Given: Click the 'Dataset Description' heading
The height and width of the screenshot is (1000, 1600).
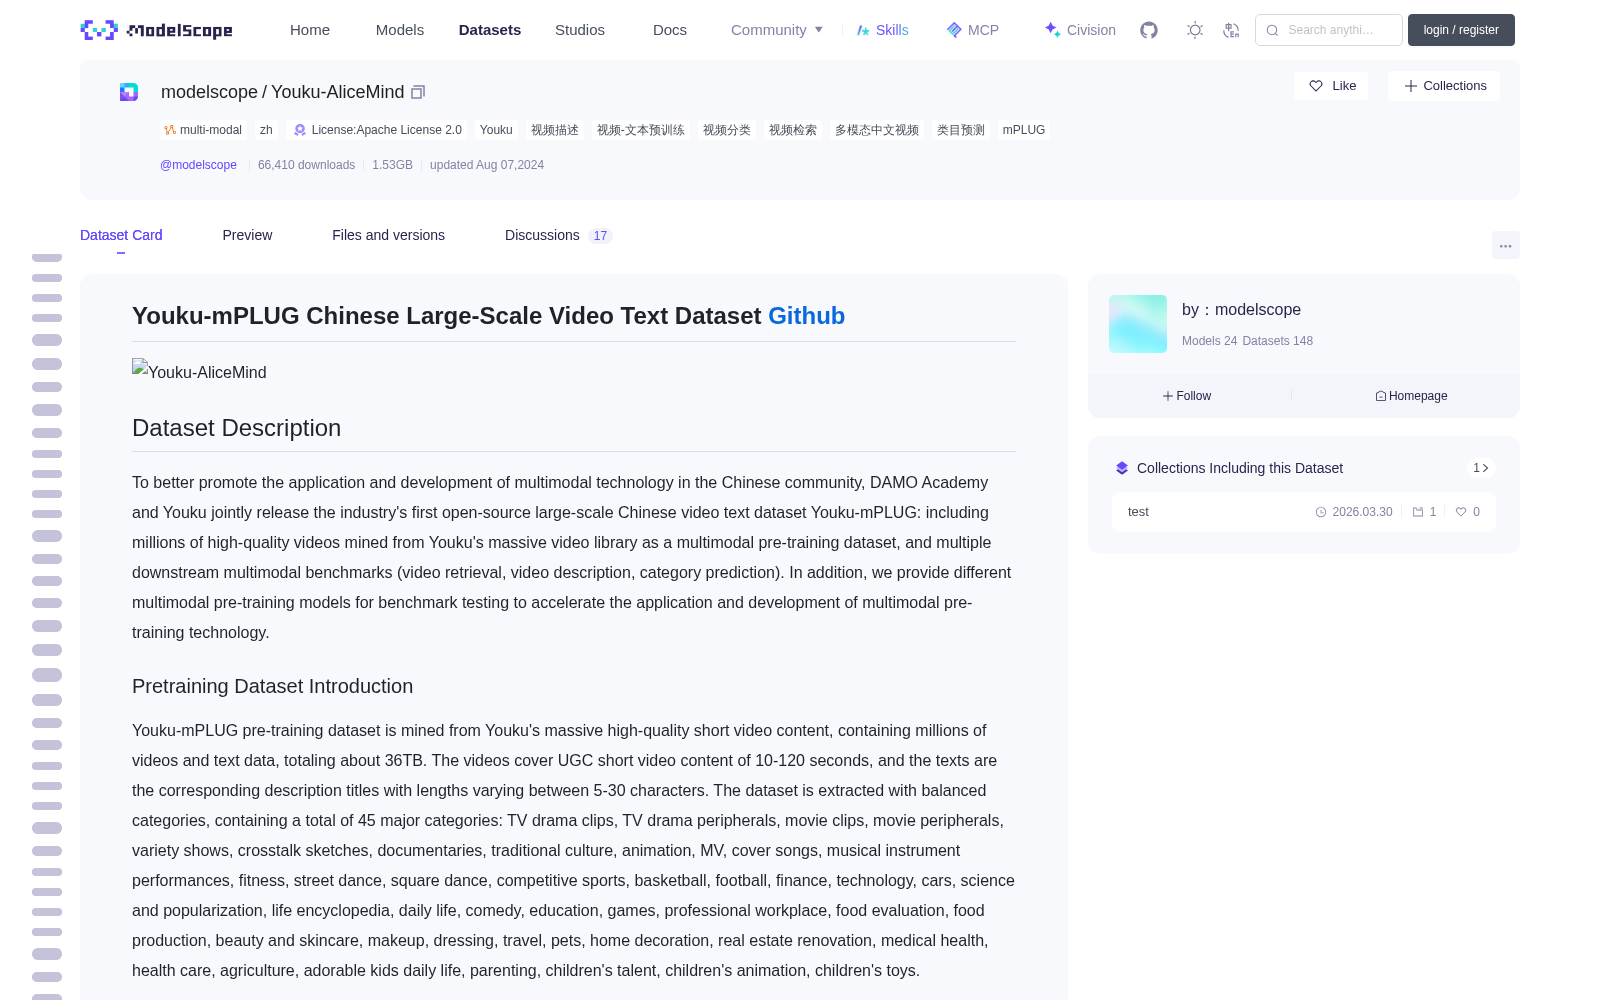Looking at the screenshot, I should click(x=236, y=428).
